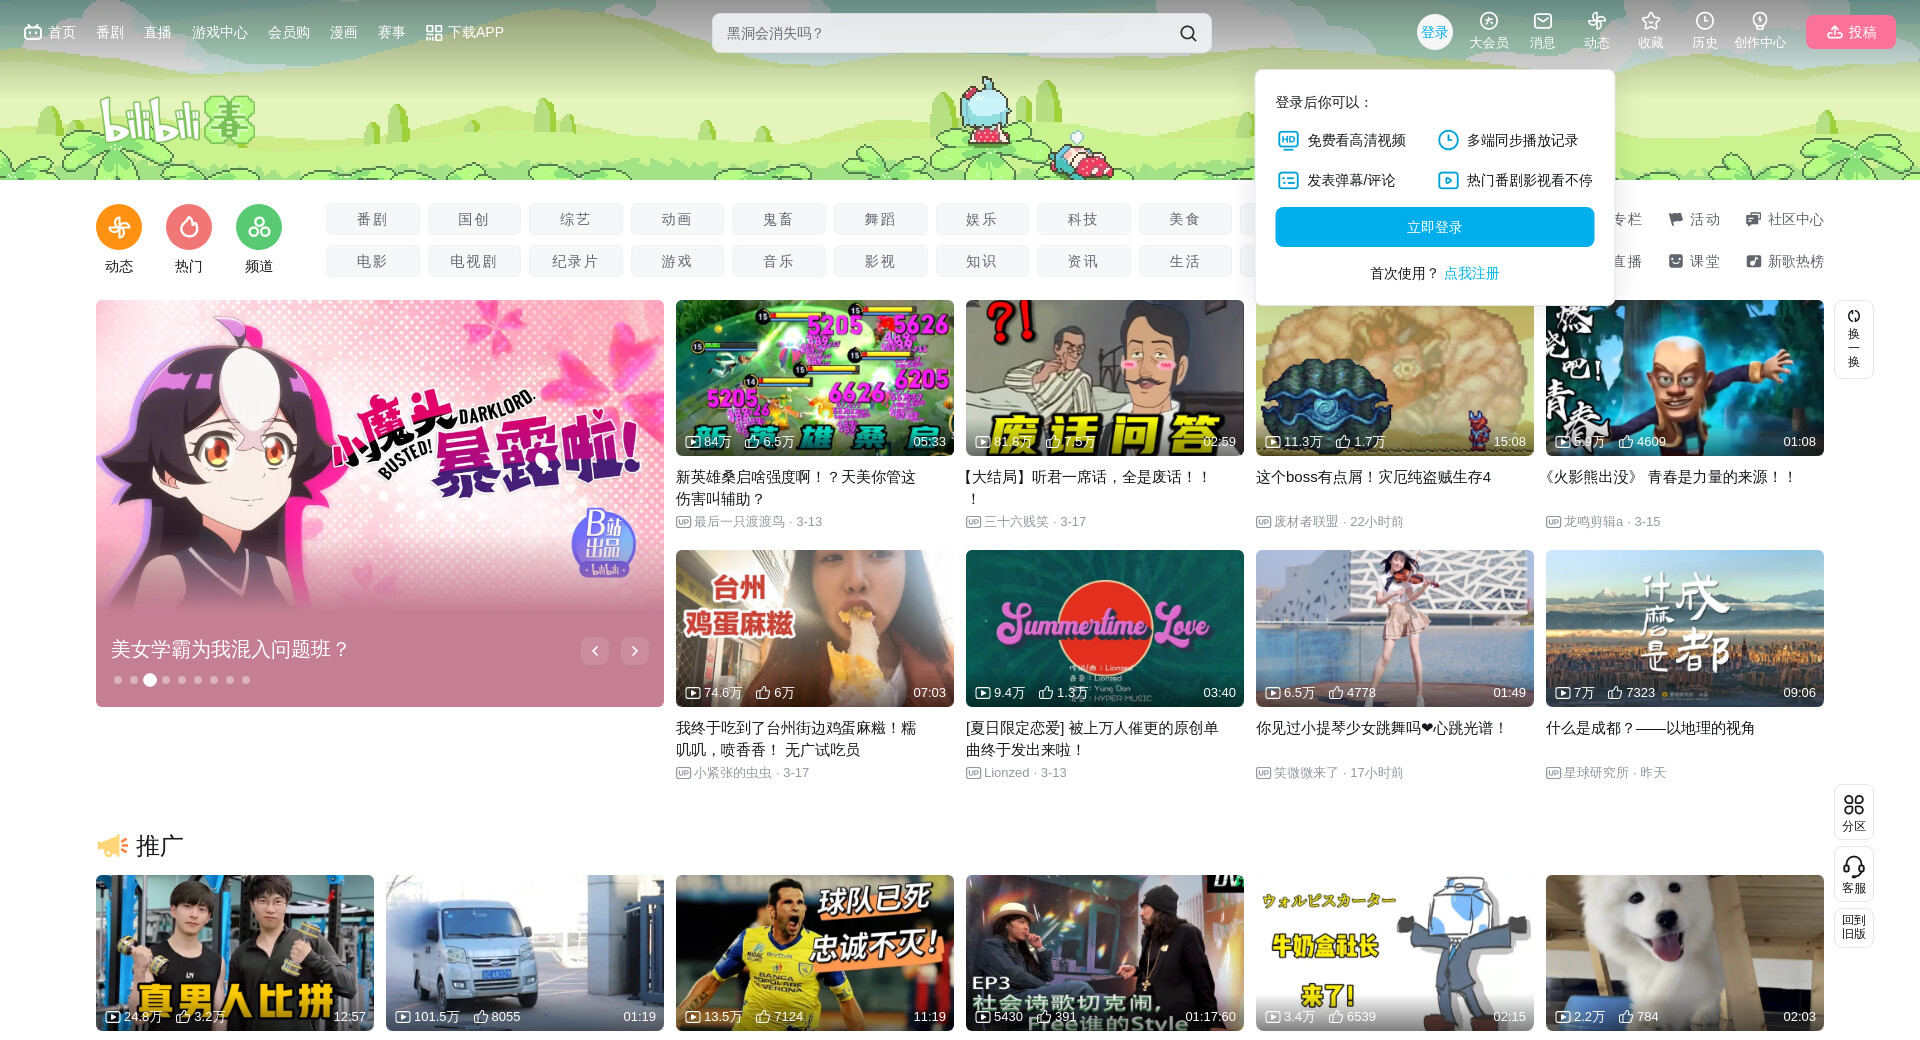Image resolution: width=1920 pixels, height=1040 pixels.
Task: Click the green 频道 channel icon
Action: 259,228
